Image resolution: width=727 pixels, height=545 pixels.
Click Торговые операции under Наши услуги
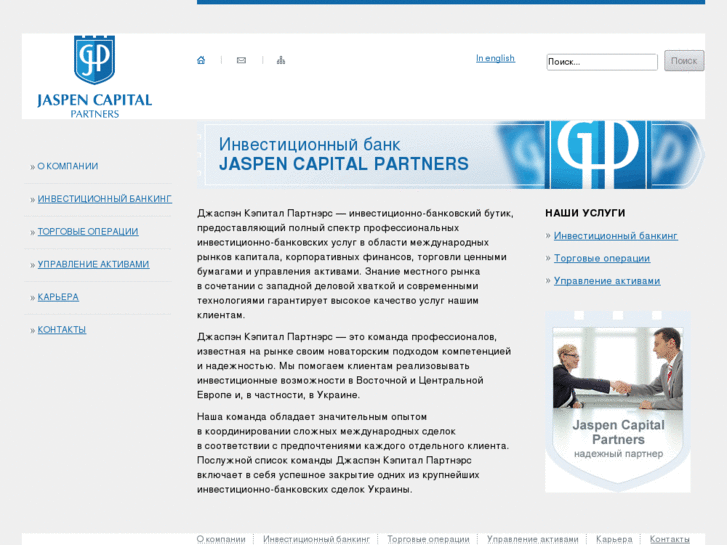click(x=601, y=259)
